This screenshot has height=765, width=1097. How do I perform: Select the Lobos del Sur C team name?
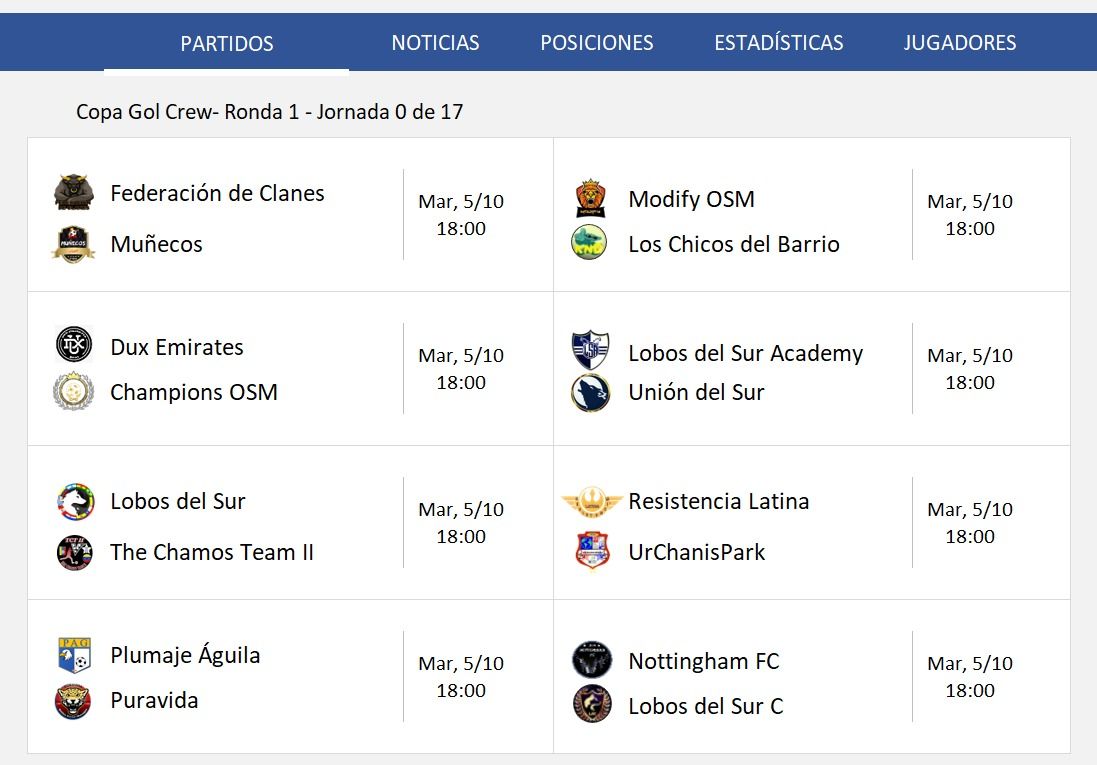pos(706,706)
